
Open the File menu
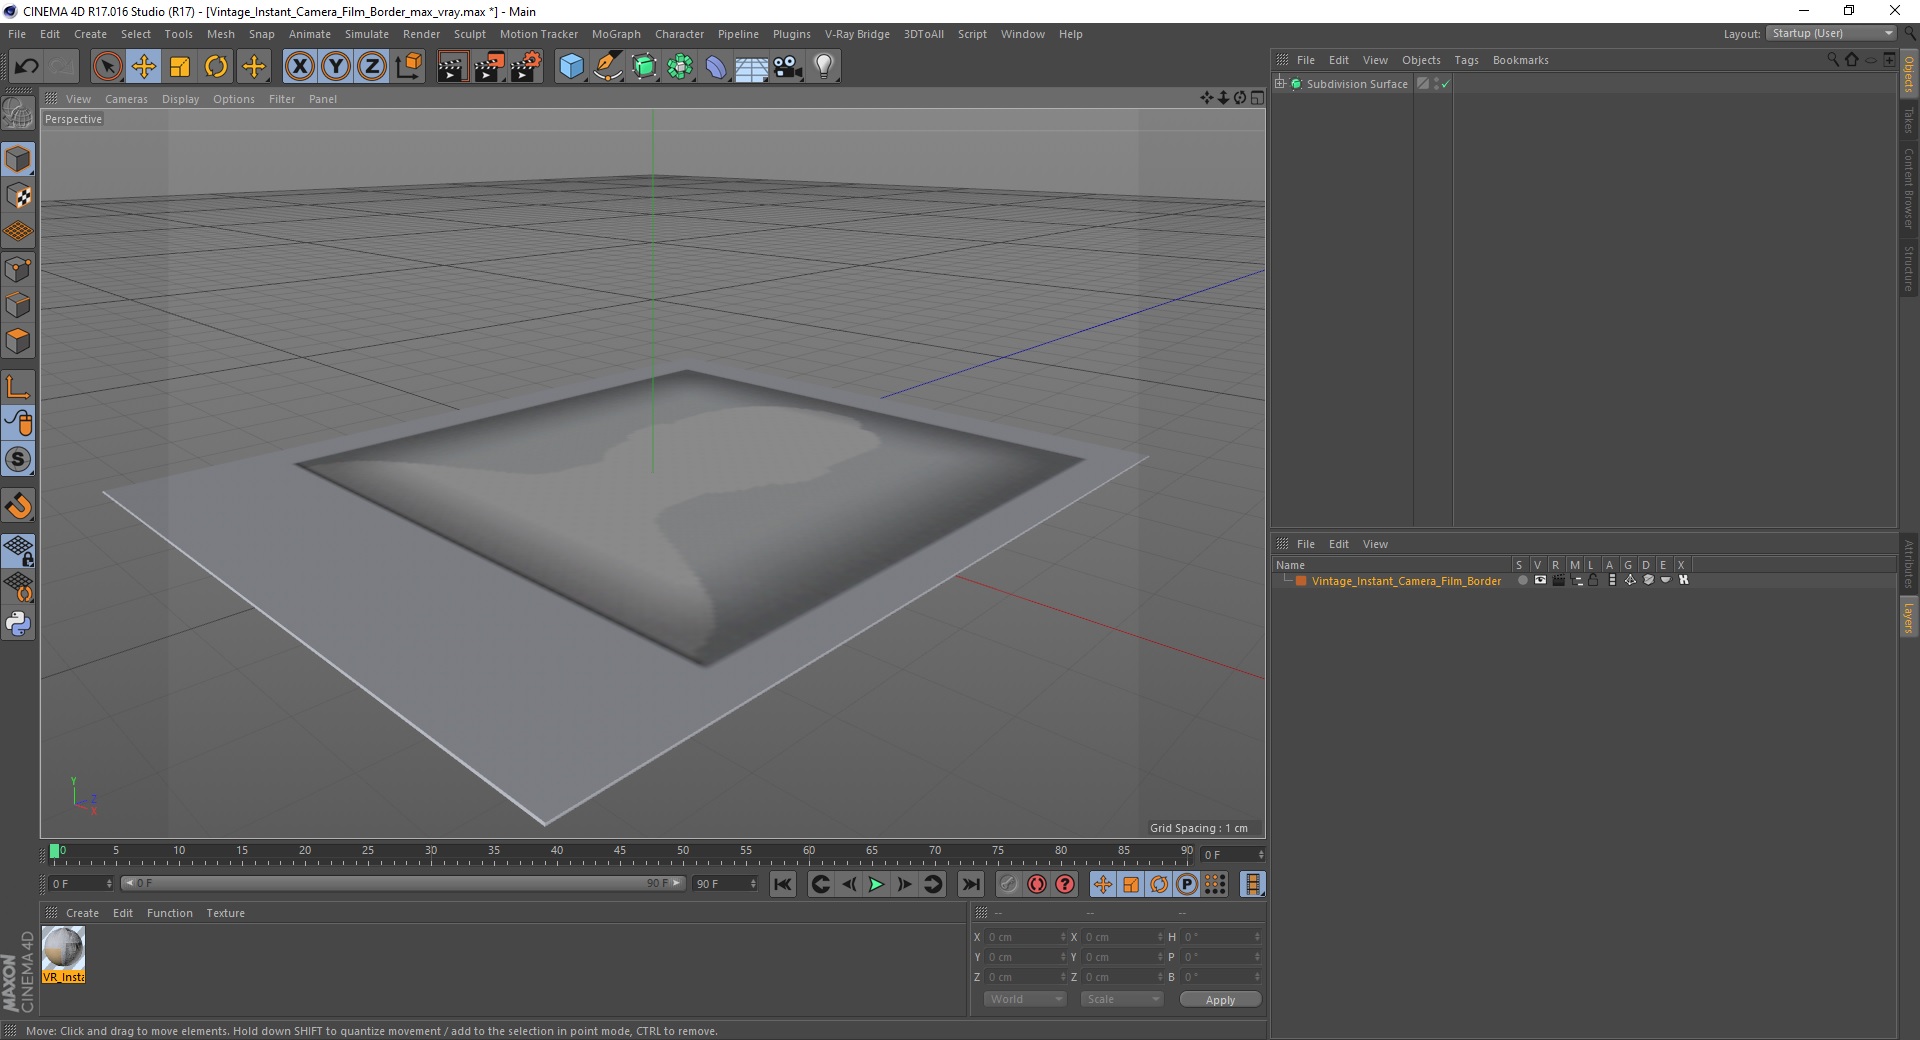(17, 34)
